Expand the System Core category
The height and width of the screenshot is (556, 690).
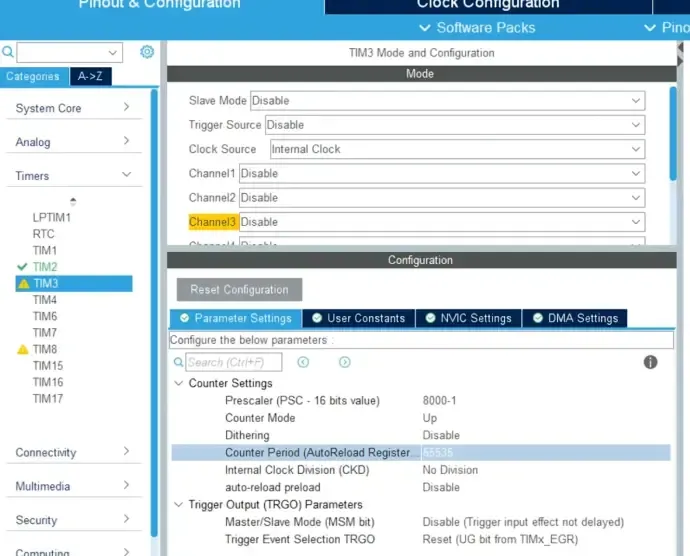(126, 108)
